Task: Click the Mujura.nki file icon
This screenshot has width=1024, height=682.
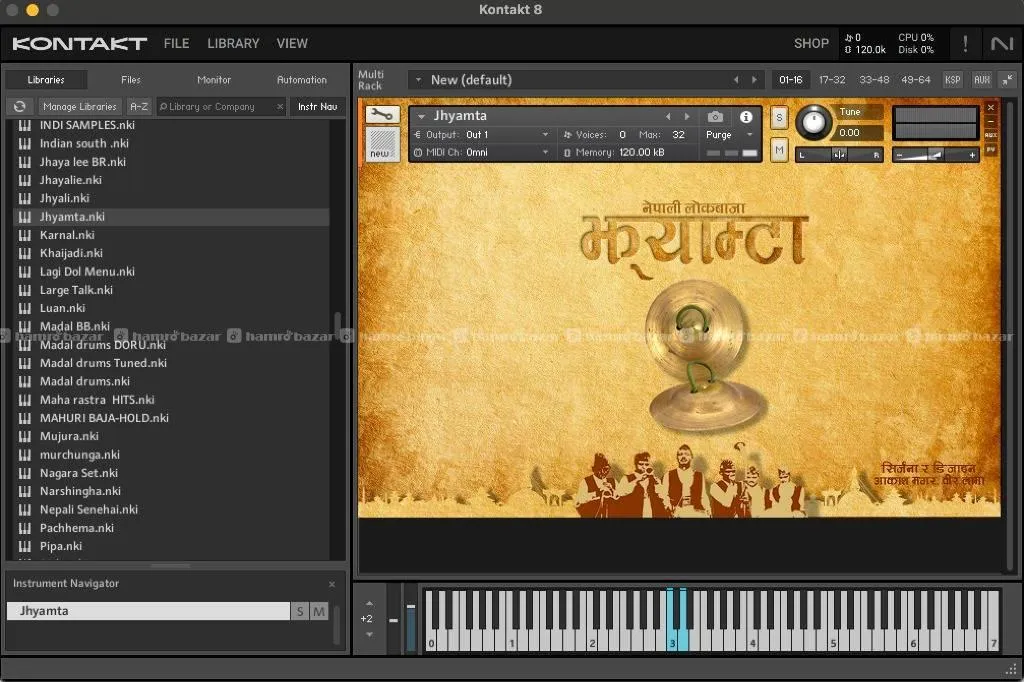Action: 25,436
